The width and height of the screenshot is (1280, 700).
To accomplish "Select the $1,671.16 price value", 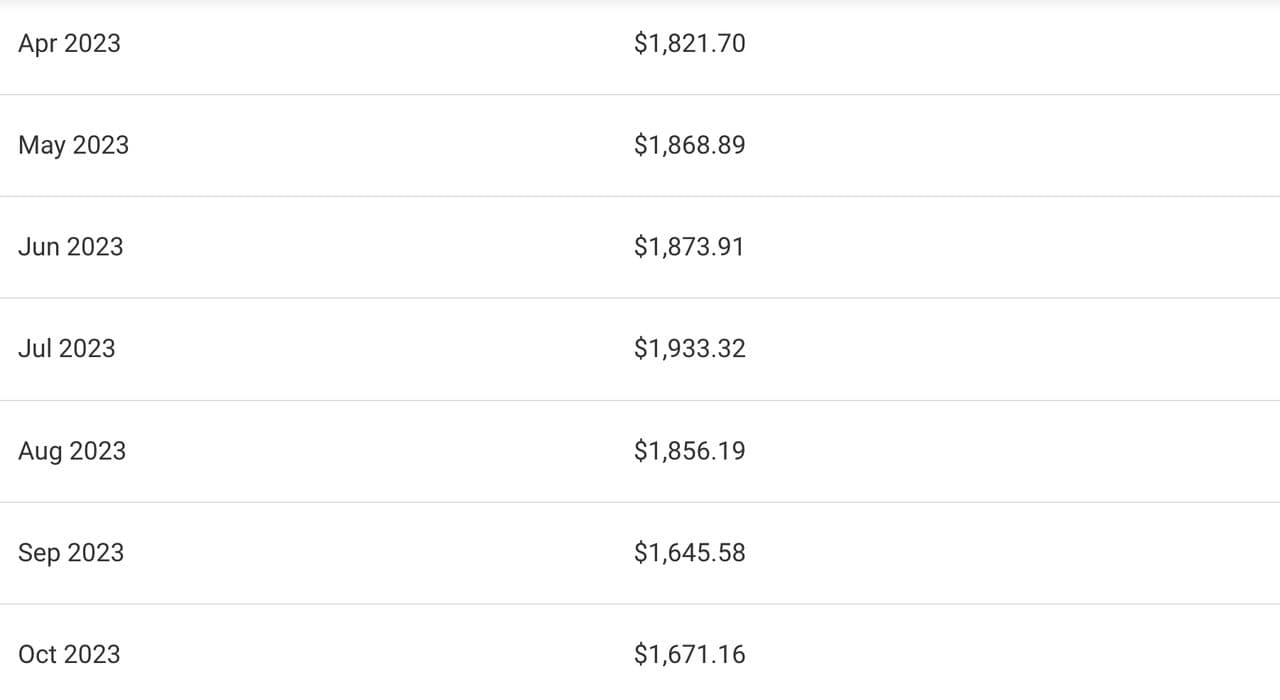I will (x=689, y=655).
